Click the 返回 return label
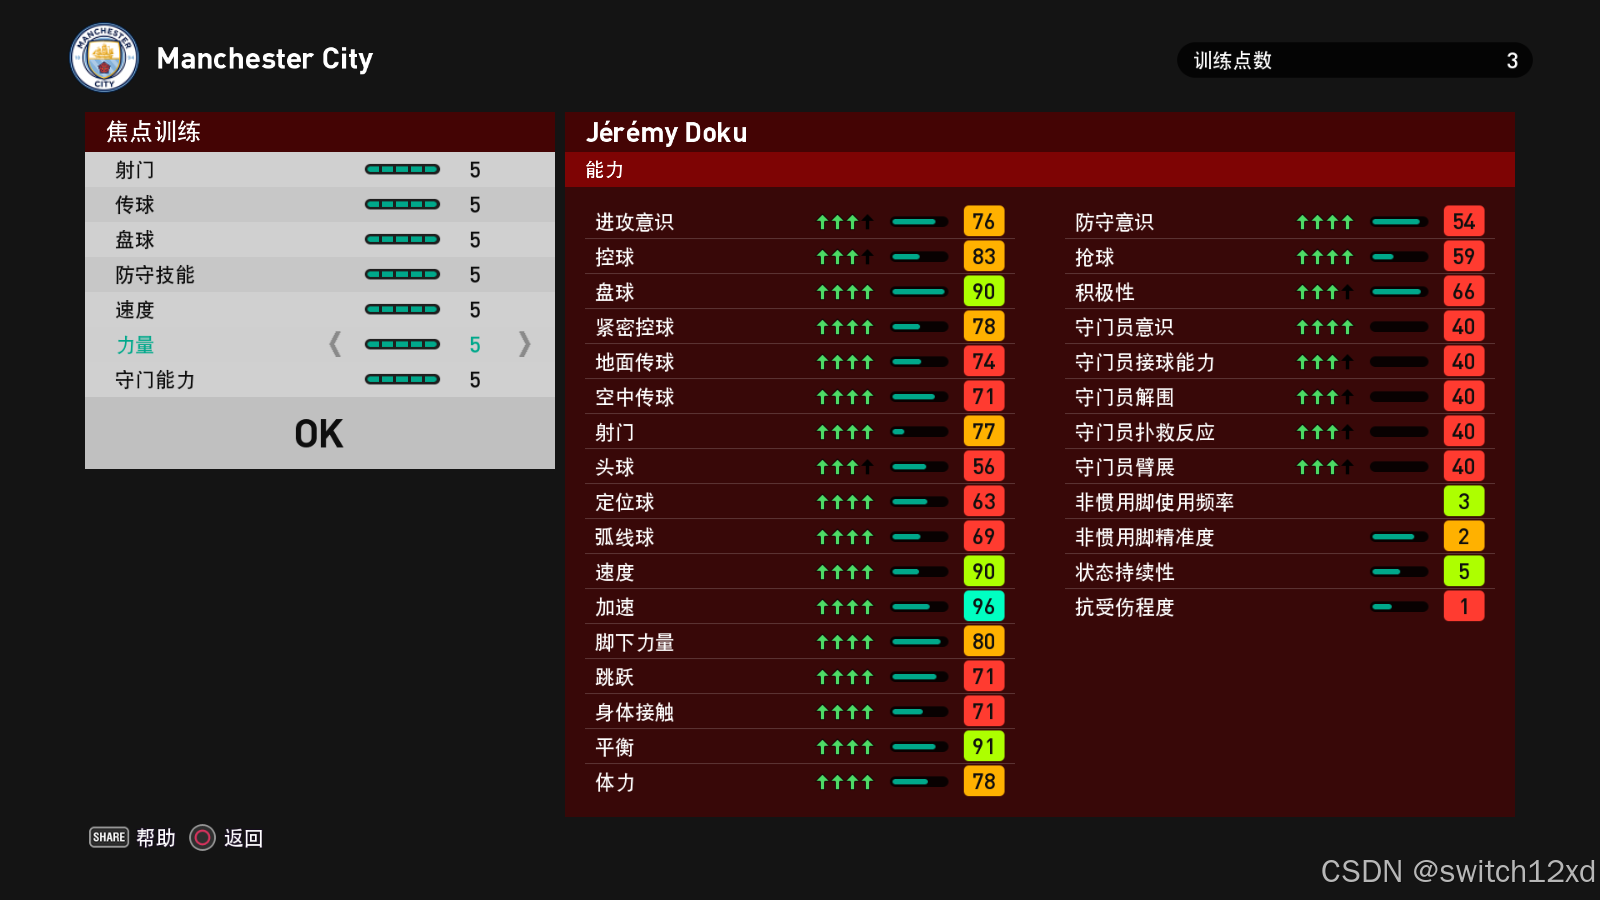Image resolution: width=1600 pixels, height=900 pixels. click(x=243, y=838)
